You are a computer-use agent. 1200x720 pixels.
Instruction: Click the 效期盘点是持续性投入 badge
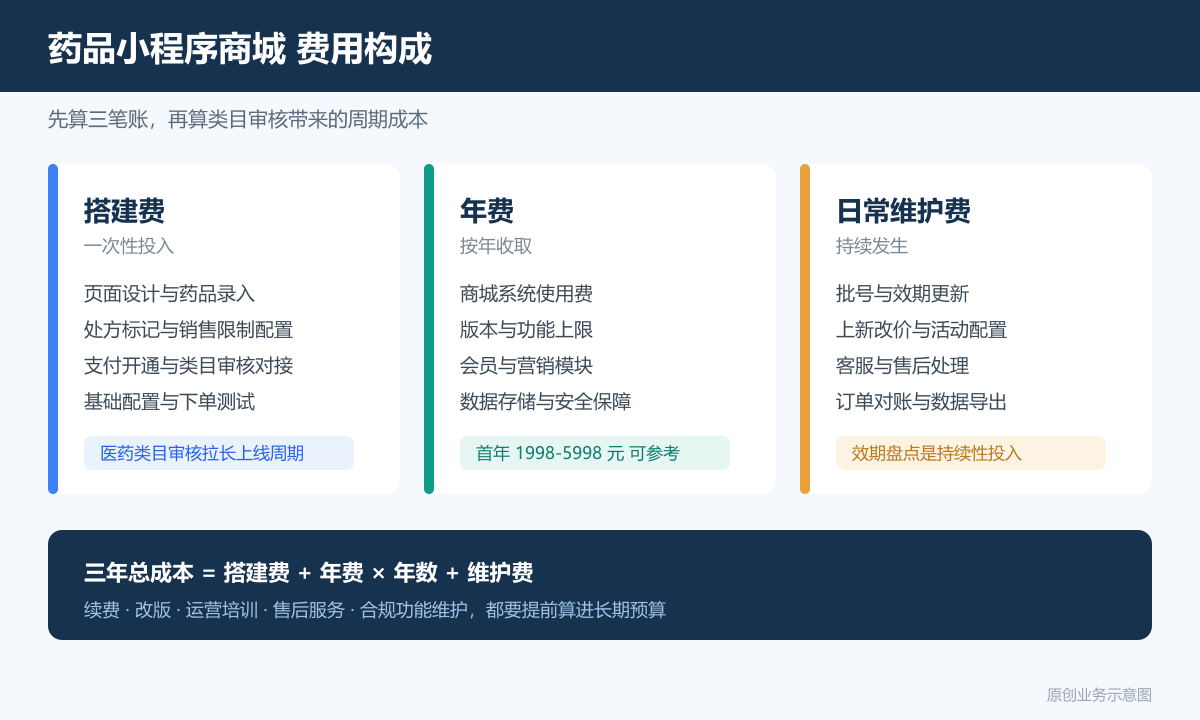click(971, 453)
